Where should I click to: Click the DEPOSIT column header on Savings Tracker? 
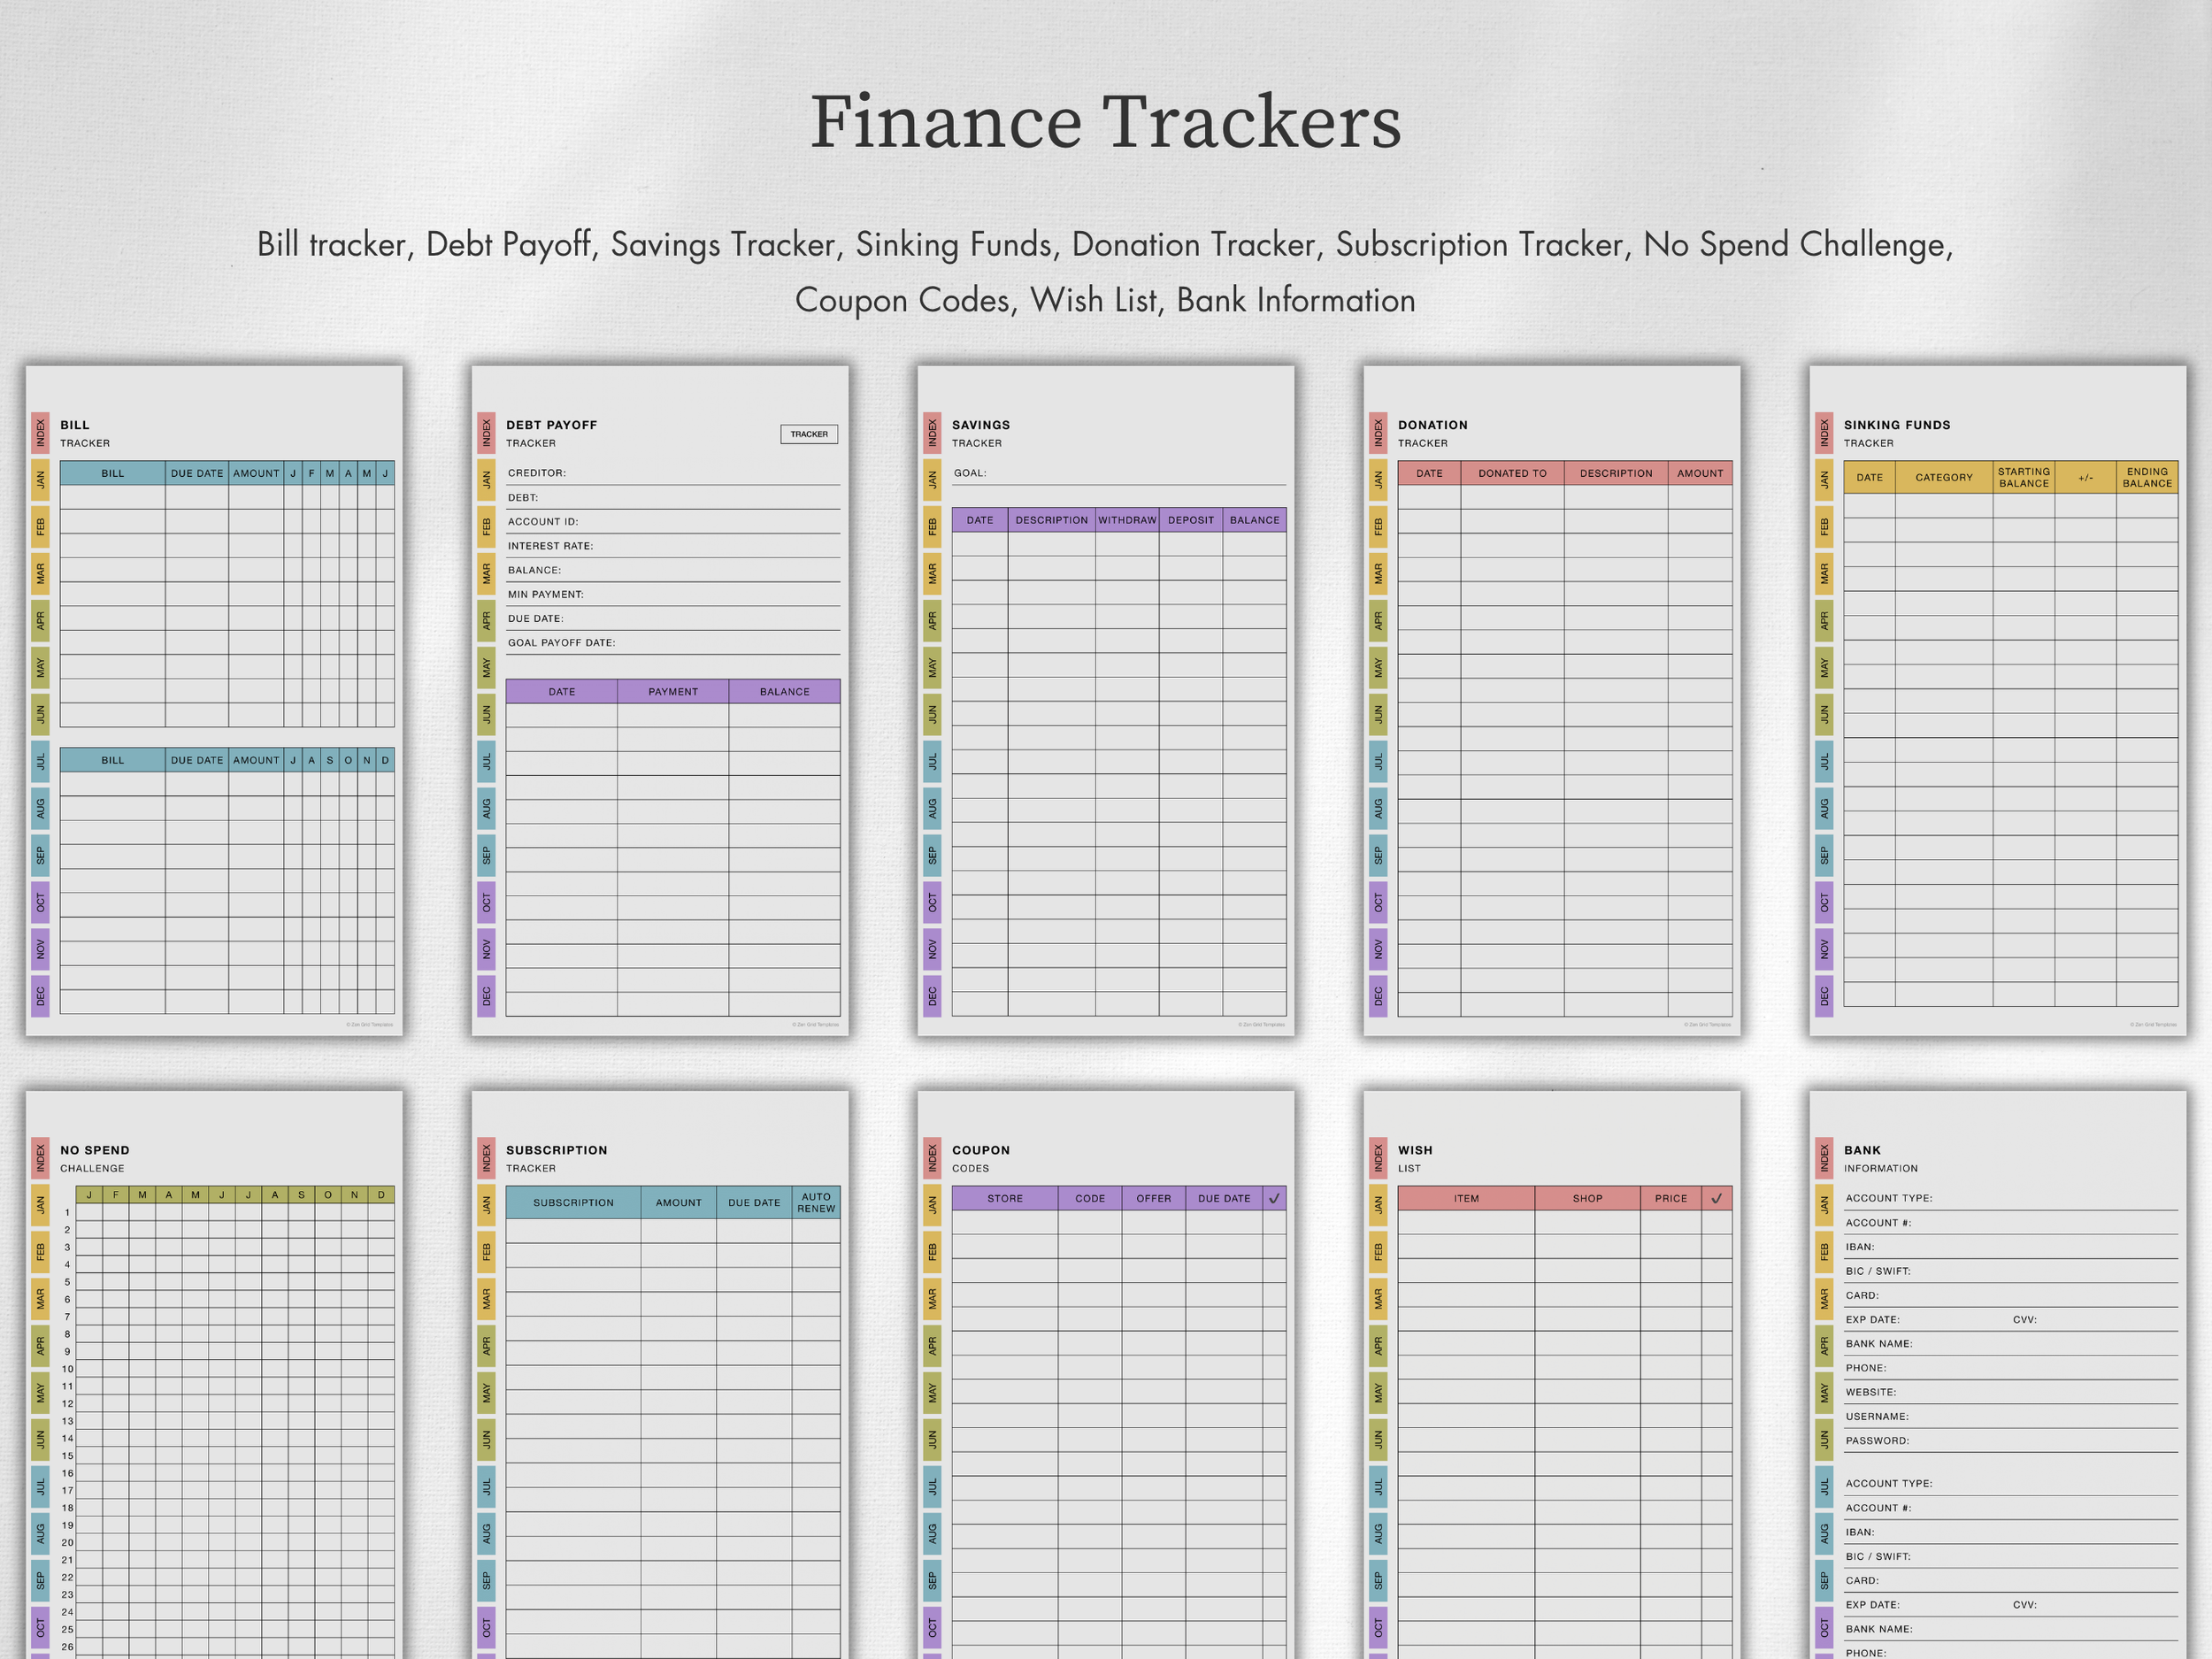pyautogui.click(x=1191, y=520)
